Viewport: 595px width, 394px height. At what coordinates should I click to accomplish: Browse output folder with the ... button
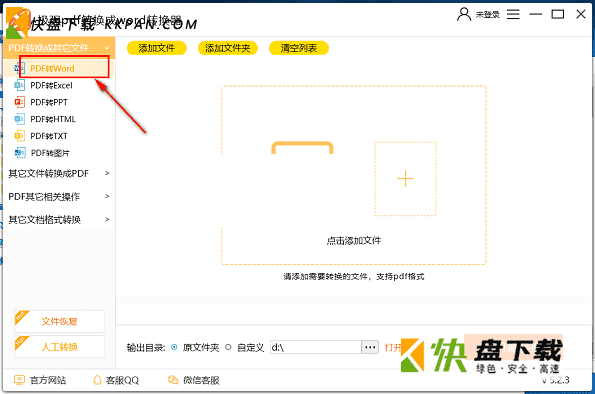click(370, 347)
